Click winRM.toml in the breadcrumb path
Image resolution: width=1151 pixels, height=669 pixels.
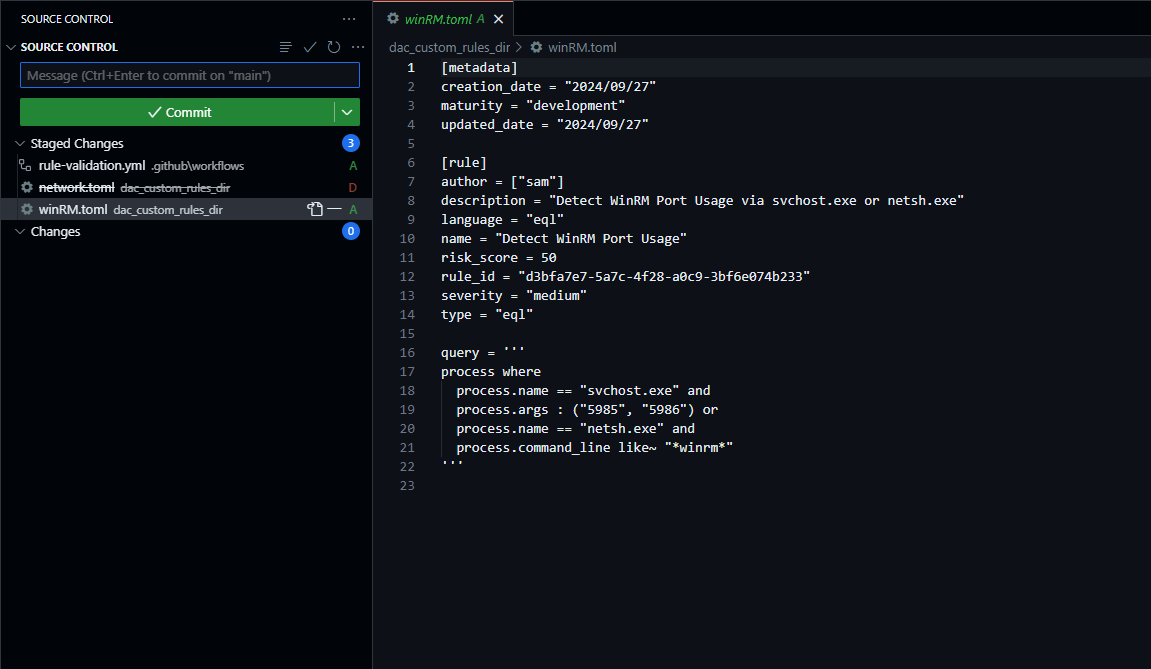[x=582, y=47]
